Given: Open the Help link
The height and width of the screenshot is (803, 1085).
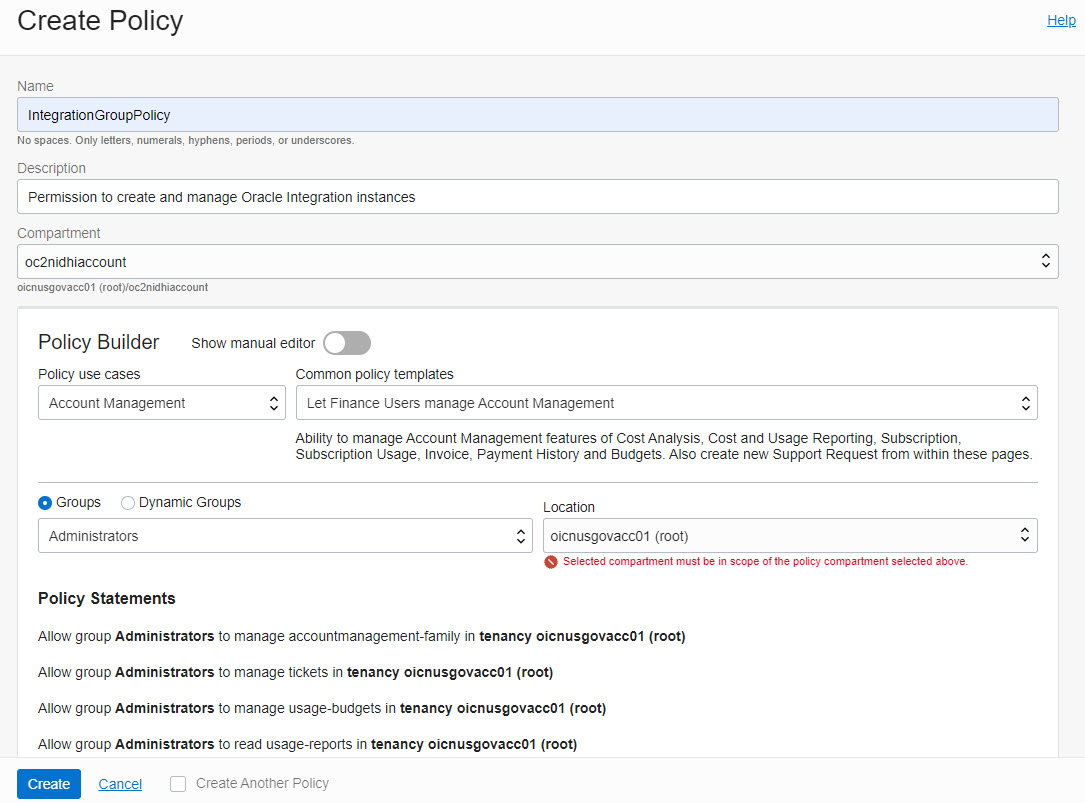Looking at the screenshot, I should point(1061,19).
